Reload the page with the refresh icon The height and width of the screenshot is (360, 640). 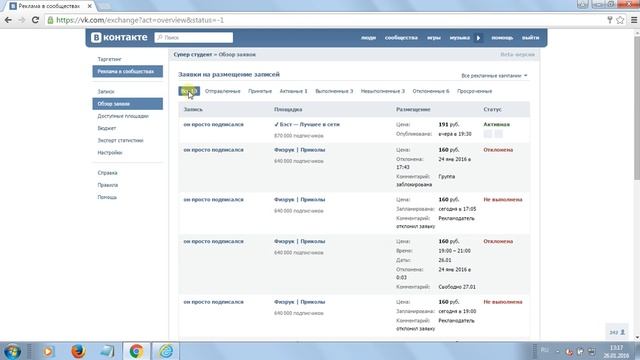click(36, 20)
